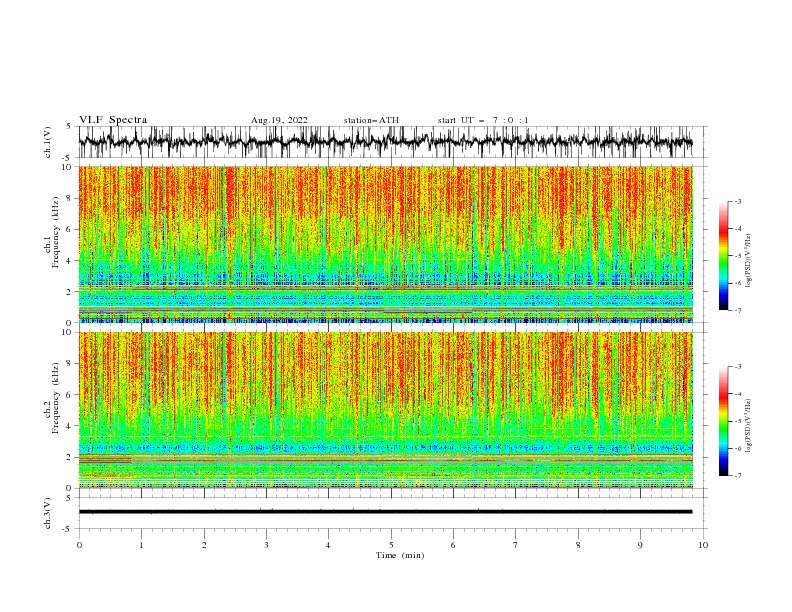Click time axis tick label '2'
Image resolution: width=792 pixels, height=612 pixels.
[204, 545]
